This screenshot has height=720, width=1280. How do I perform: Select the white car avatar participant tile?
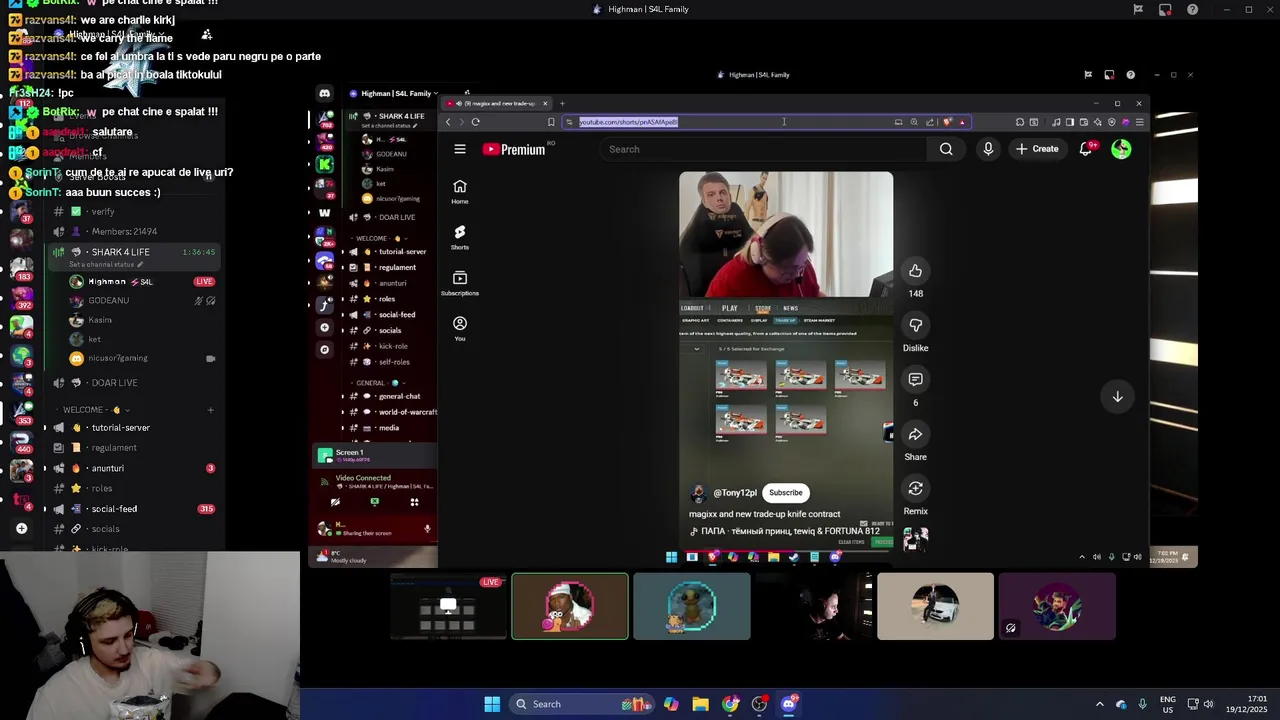[x=935, y=606]
